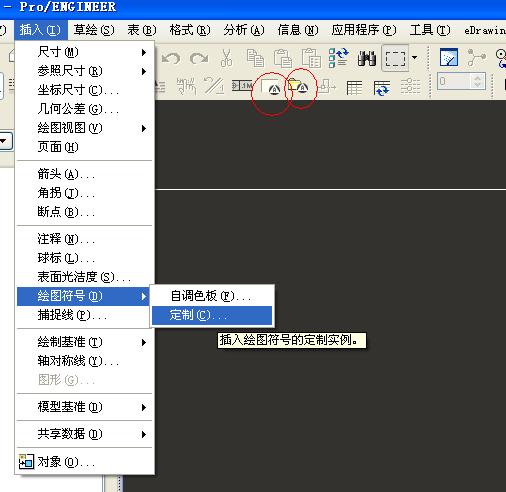The width and height of the screenshot is (506, 492).
Task: Expand the 共享数据(D) submenu
Action: click(85, 434)
